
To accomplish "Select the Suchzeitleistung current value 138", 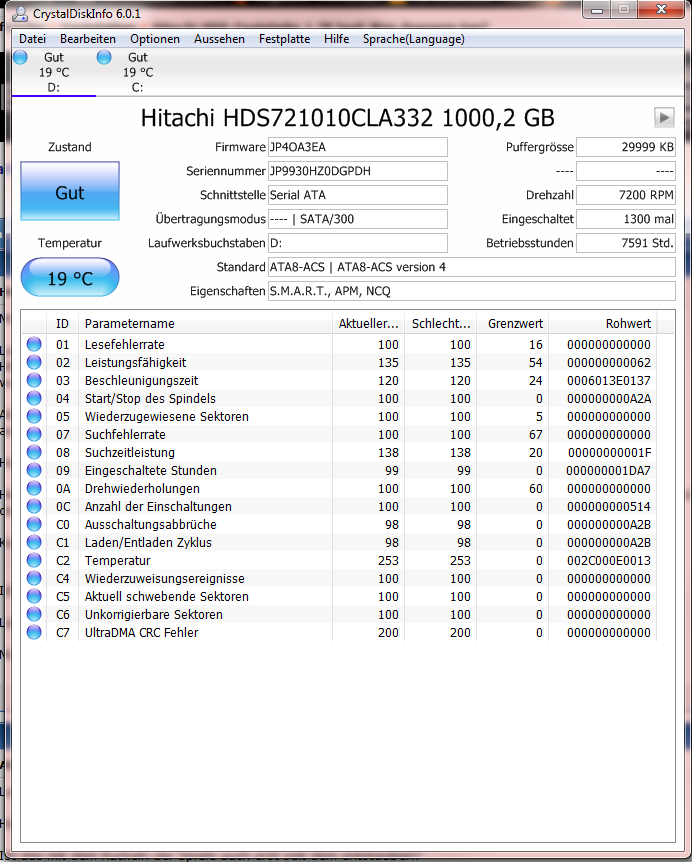I will click(388, 452).
